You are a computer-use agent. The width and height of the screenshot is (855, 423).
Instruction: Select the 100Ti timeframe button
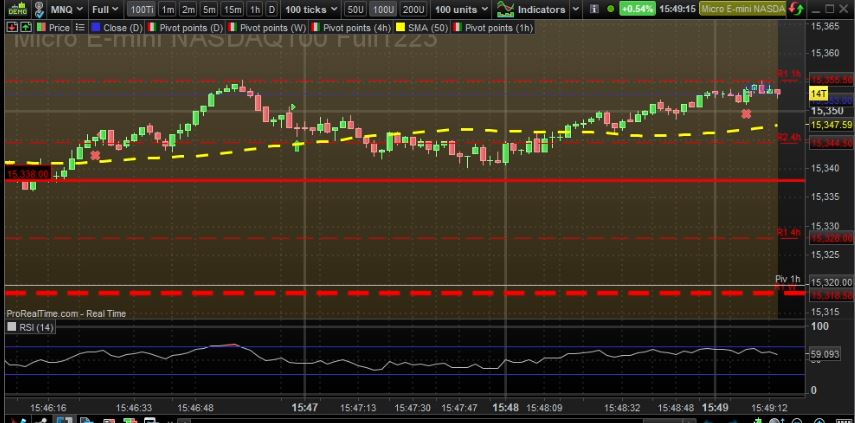pyautogui.click(x=142, y=9)
